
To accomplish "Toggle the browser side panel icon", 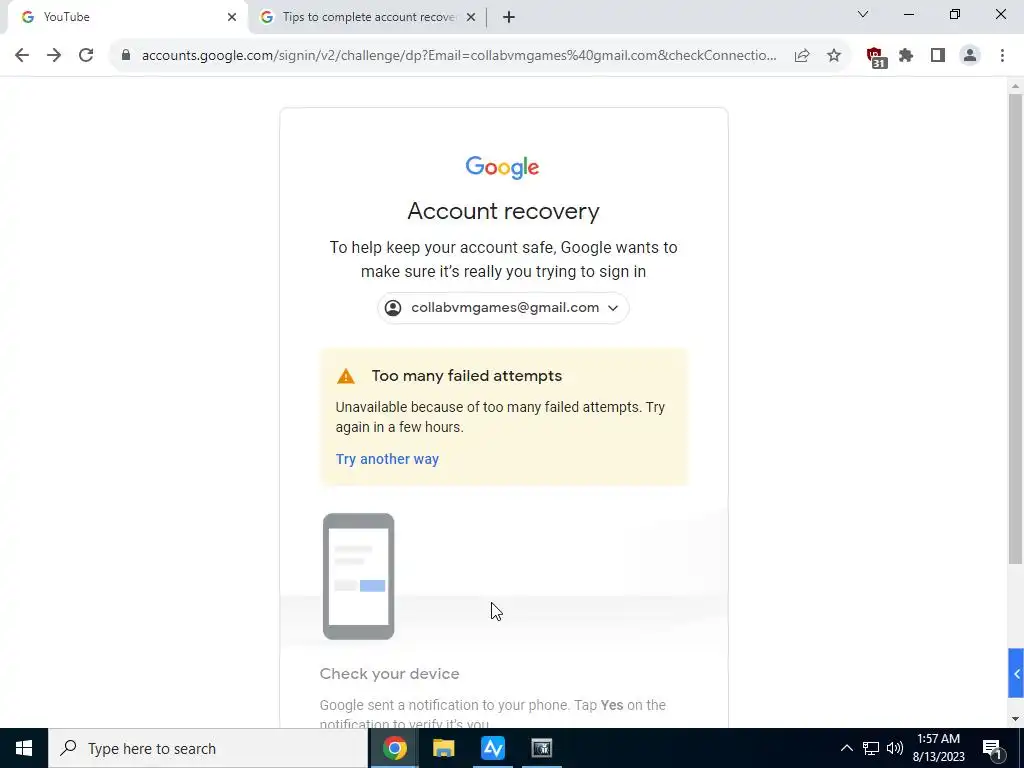I will (938, 56).
